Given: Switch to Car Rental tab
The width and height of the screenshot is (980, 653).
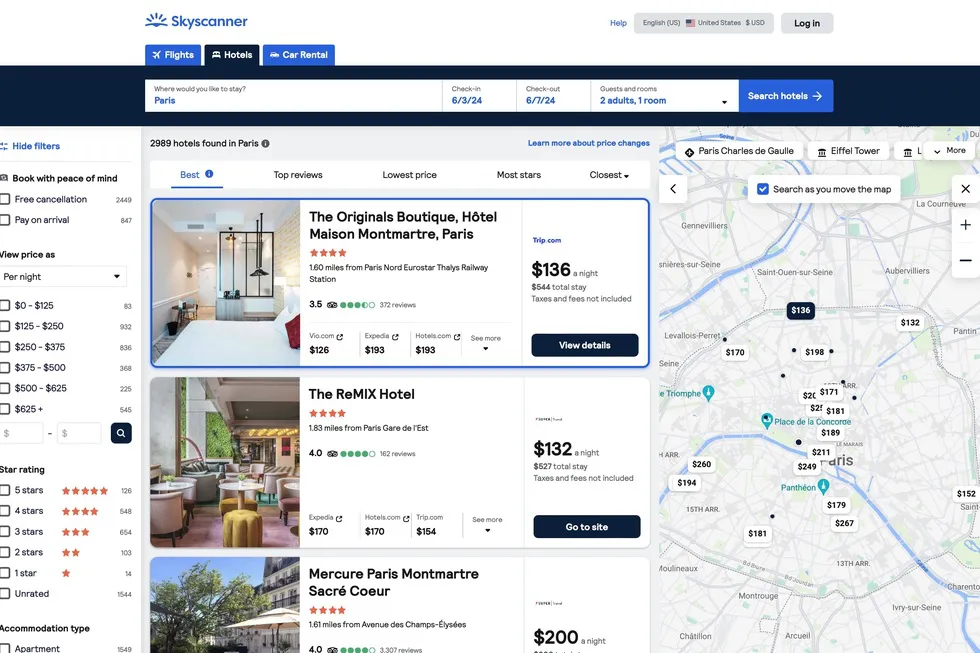Looking at the screenshot, I should tap(299, 55).
